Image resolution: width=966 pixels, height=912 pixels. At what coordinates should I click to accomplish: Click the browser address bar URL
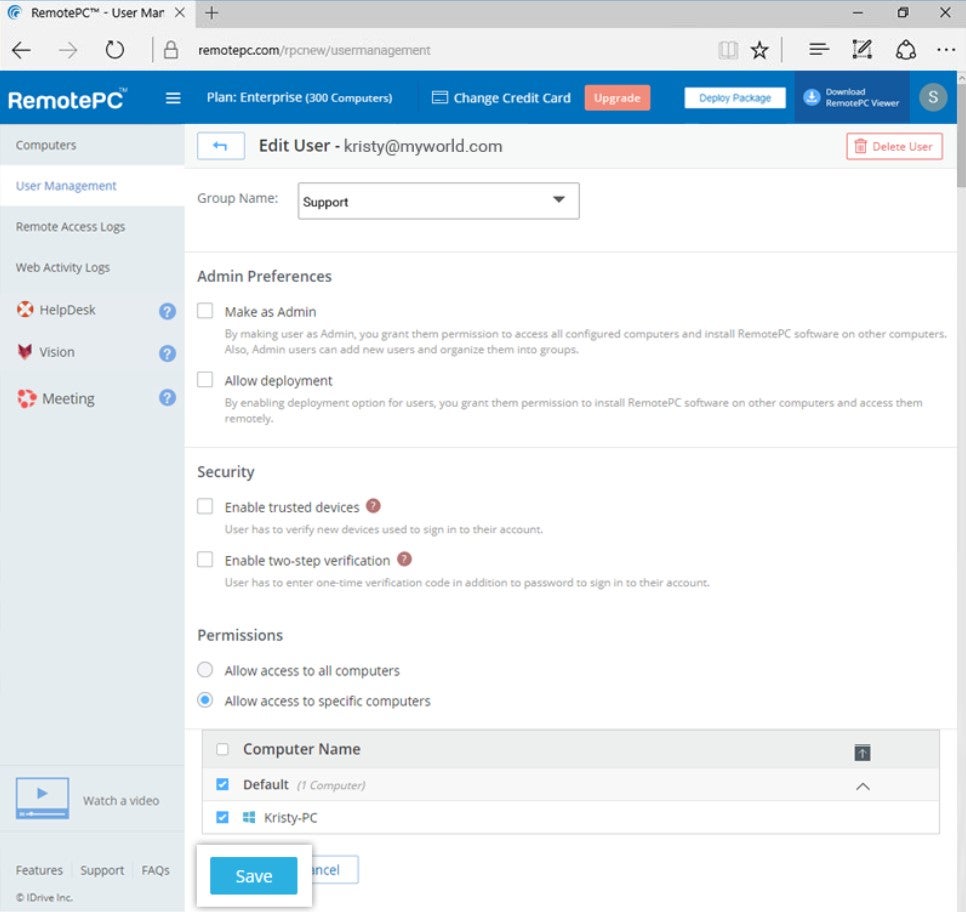click(314, 50)
